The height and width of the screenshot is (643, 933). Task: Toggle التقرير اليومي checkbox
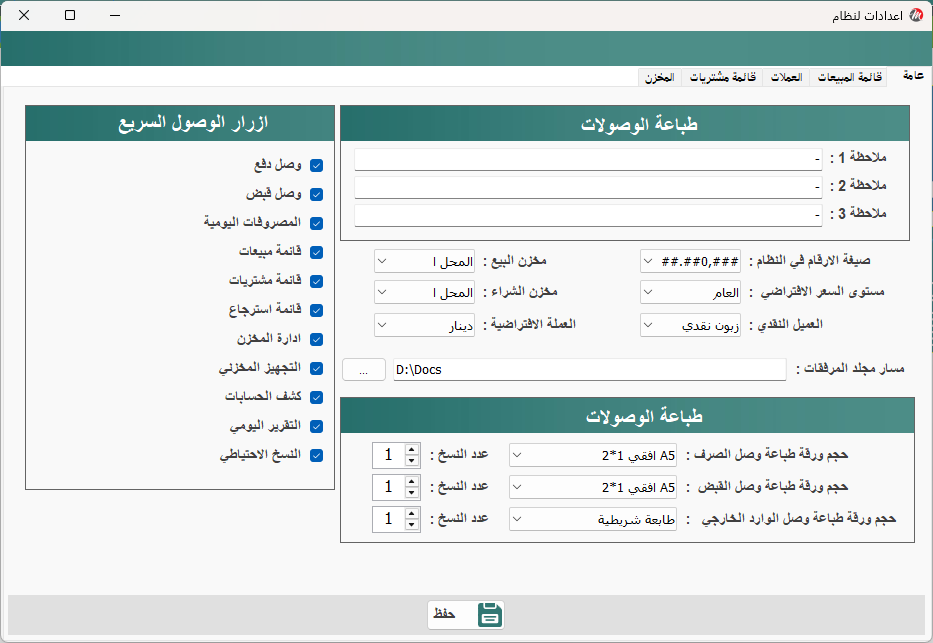click(x=317, y=426)
